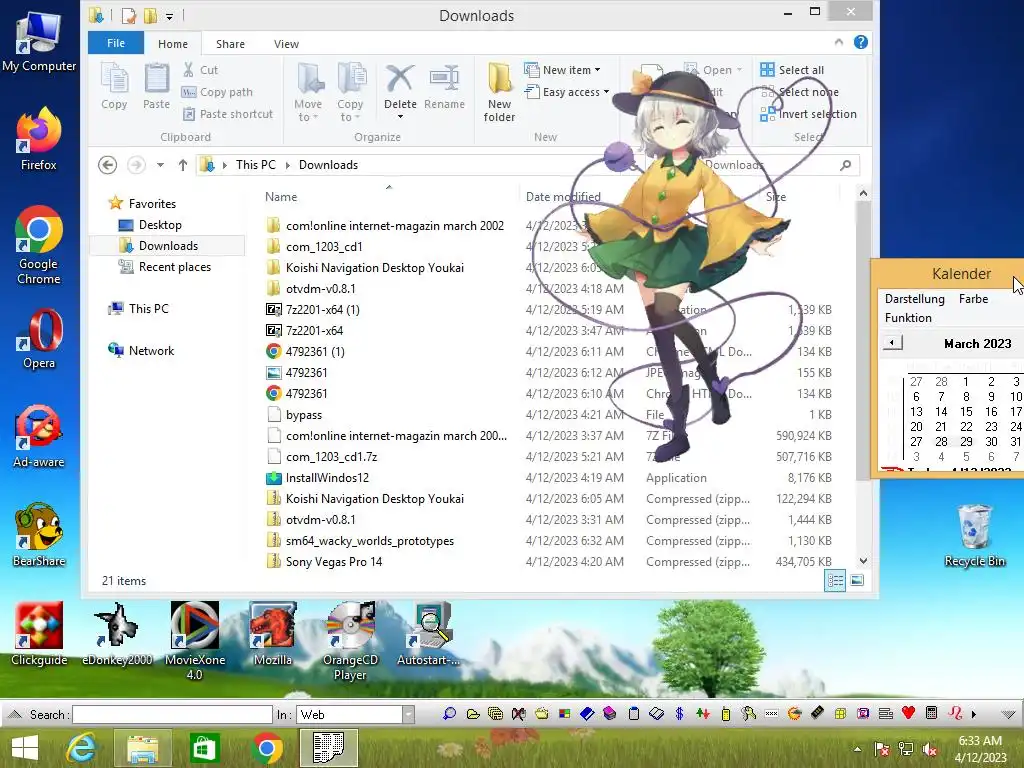The image size is (1024, 768).
Task: Click the Select all command
Action: (x=792, y=70)
